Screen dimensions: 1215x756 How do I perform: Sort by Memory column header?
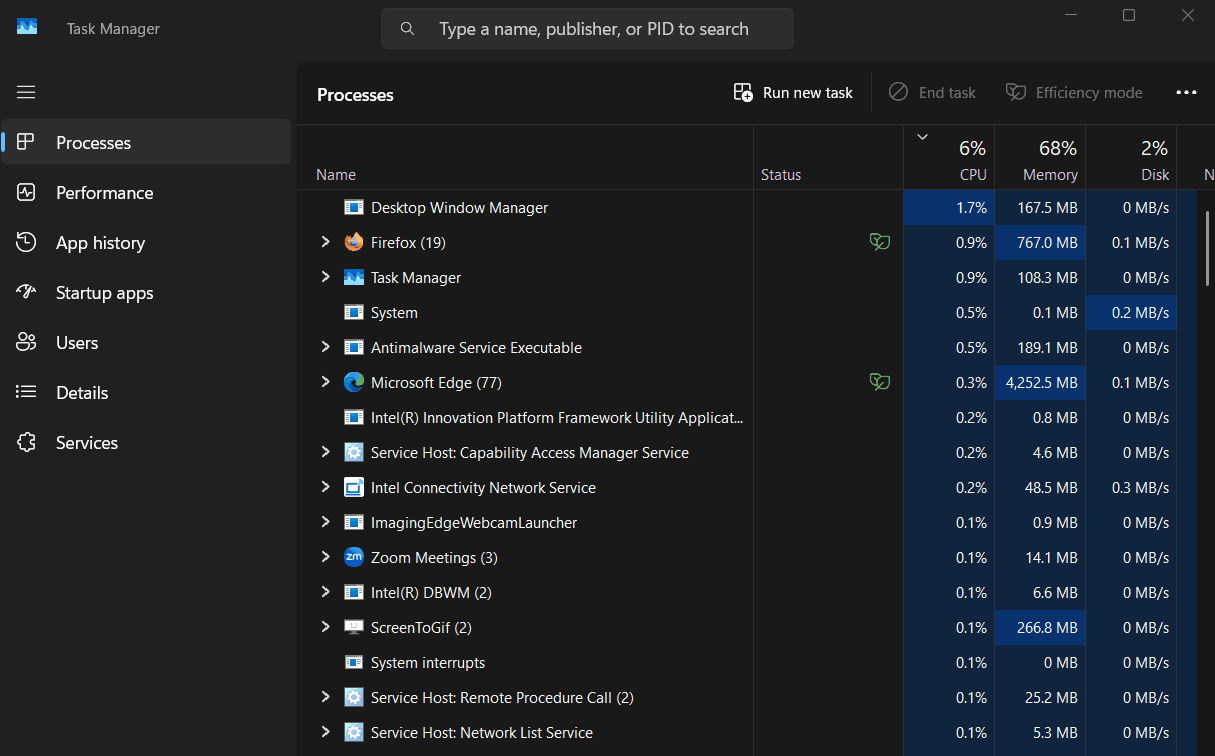coord(1040,158)
